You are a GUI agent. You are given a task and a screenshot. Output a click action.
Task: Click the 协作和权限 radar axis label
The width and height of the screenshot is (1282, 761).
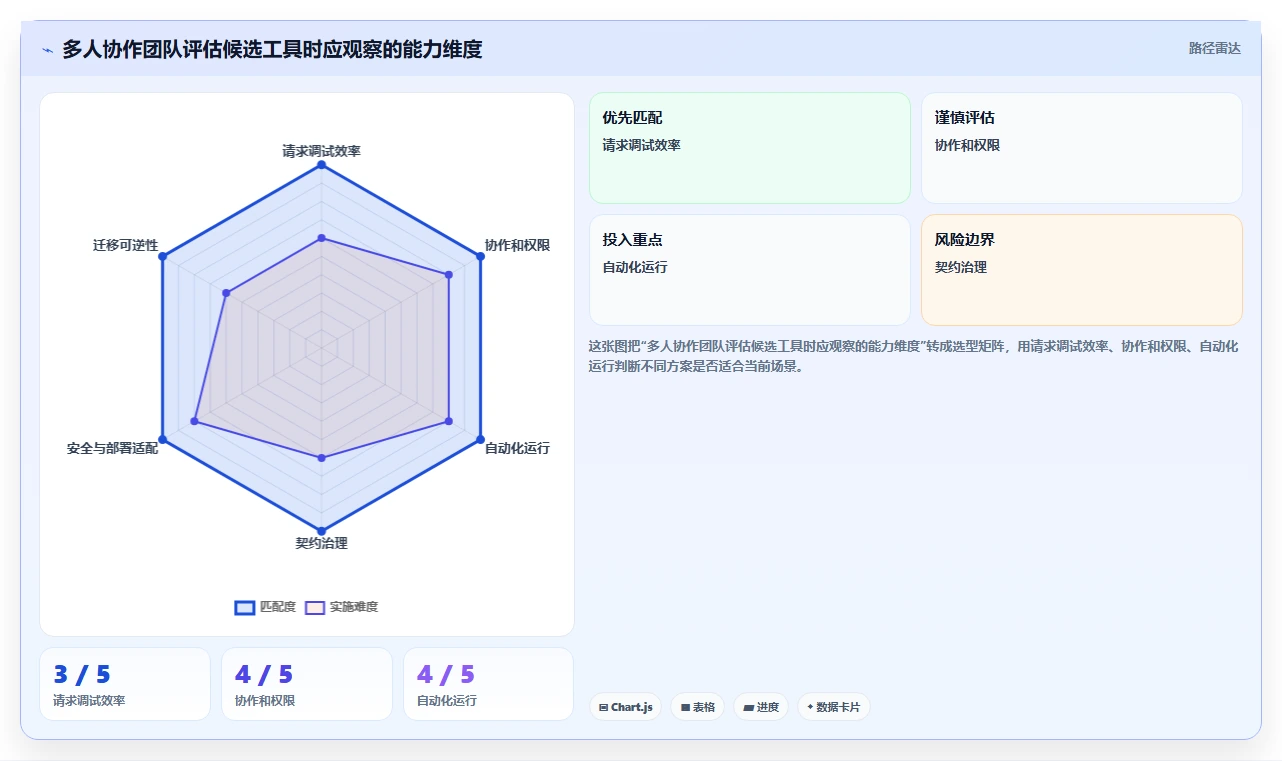pos(517,245)
